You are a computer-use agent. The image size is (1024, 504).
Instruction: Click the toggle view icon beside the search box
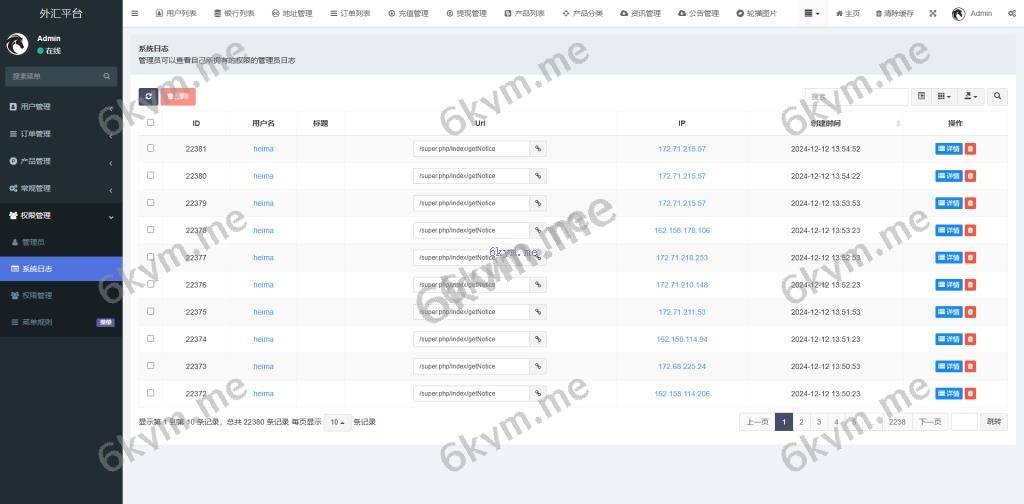[x=921, y=97]
